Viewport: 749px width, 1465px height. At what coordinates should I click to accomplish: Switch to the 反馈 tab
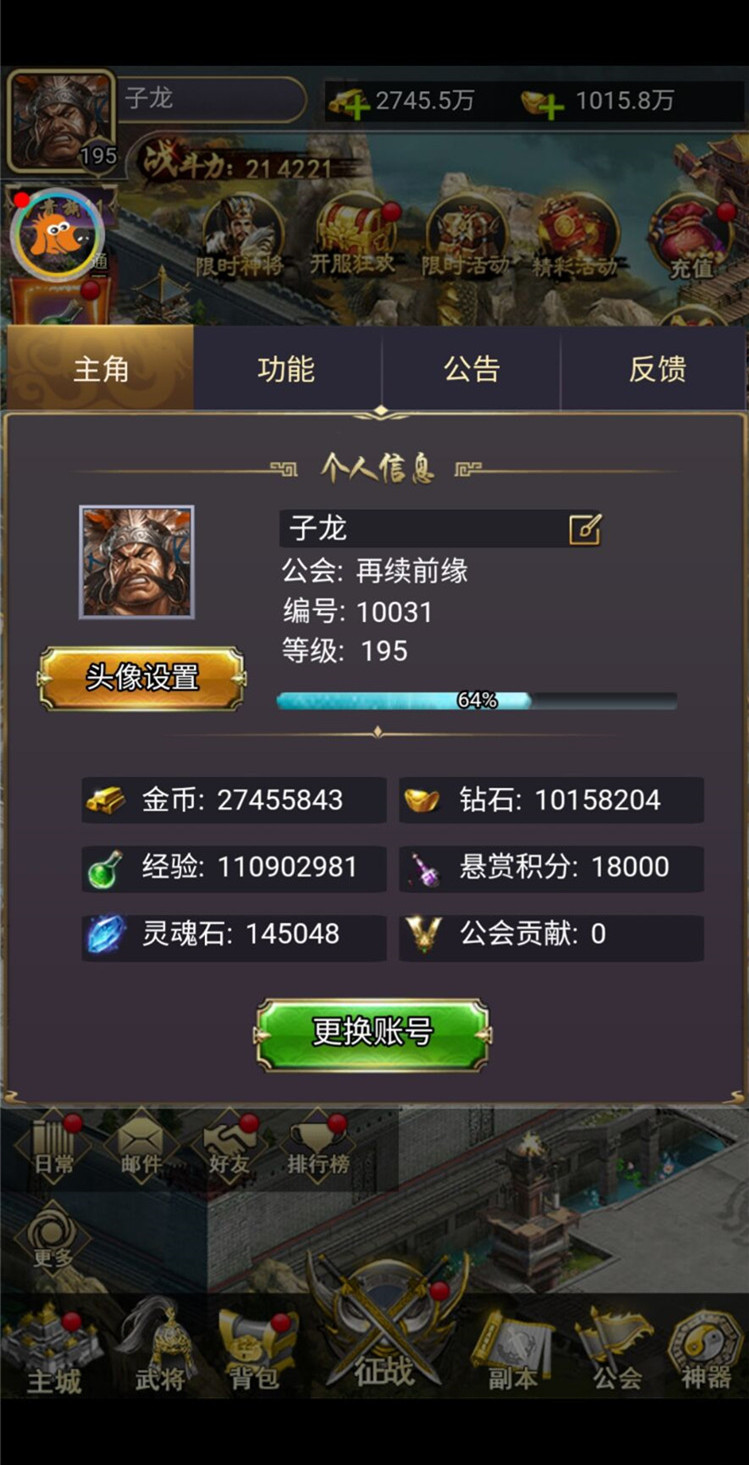(x=657, y=368)
